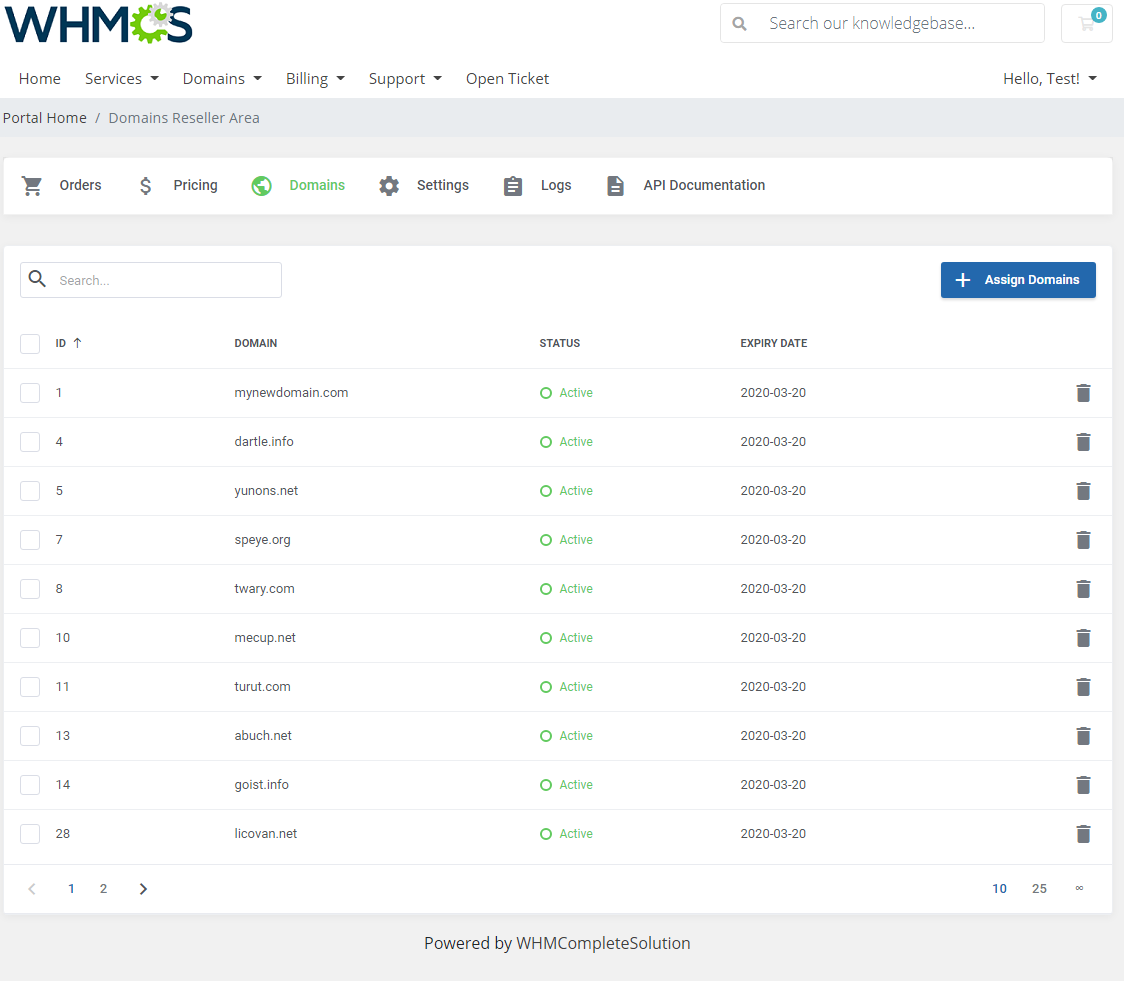Open the shopping cart icon in header
1124x981 pixels.
(1087, 24)
